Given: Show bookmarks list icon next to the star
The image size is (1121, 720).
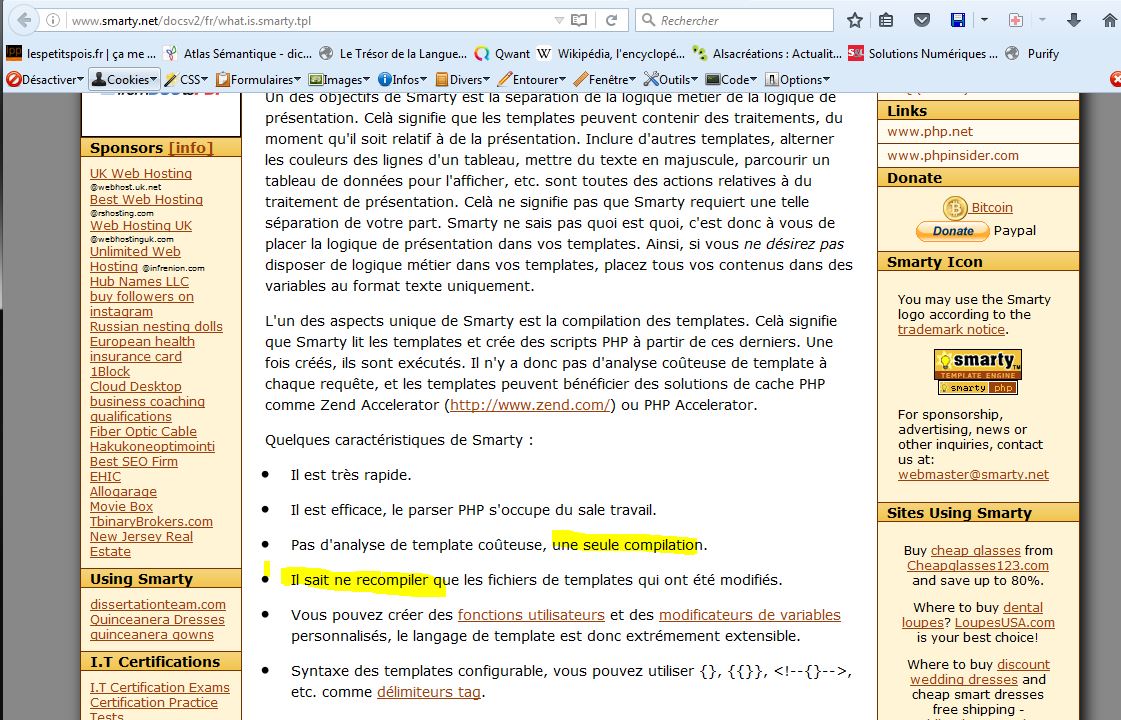Looking at the screenshot, I should click(886, 20).
